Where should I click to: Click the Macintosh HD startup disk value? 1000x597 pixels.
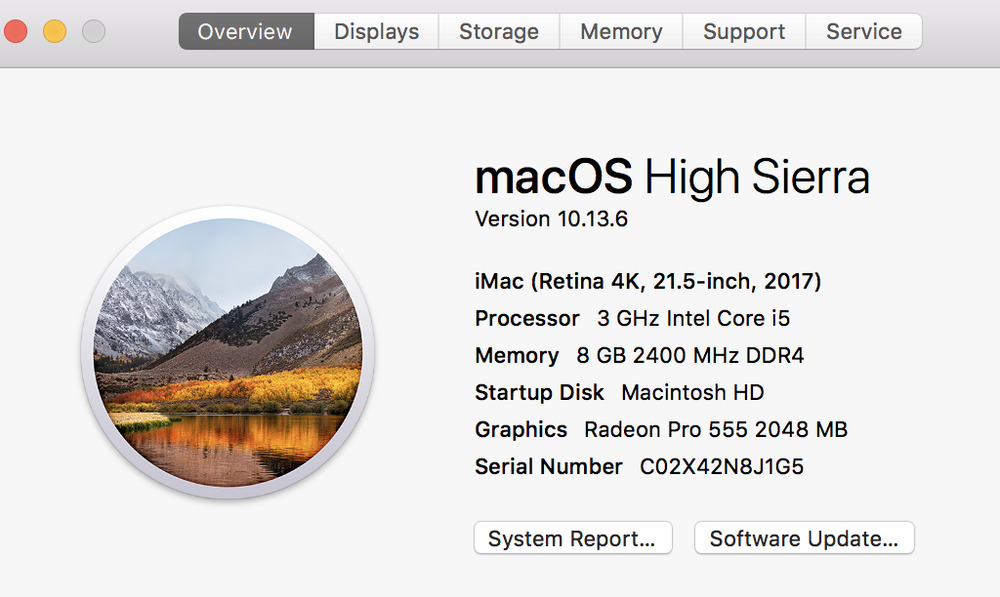(x=692, y=393)
